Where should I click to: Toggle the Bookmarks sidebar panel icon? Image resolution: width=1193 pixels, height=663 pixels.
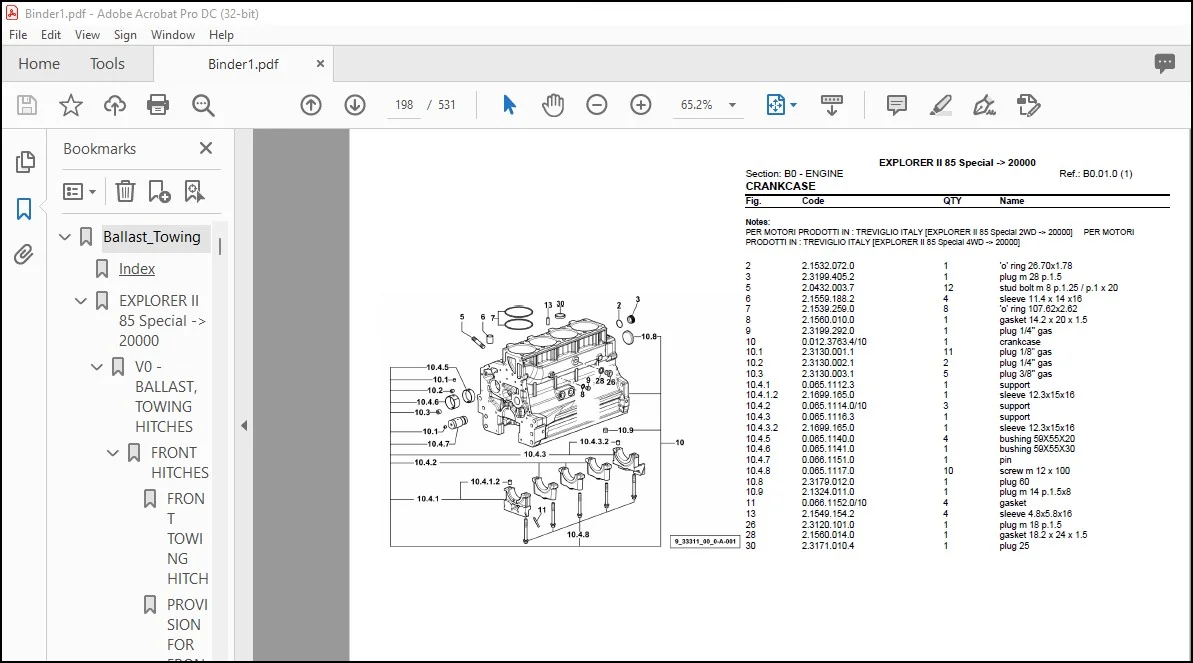click(24, 209)
